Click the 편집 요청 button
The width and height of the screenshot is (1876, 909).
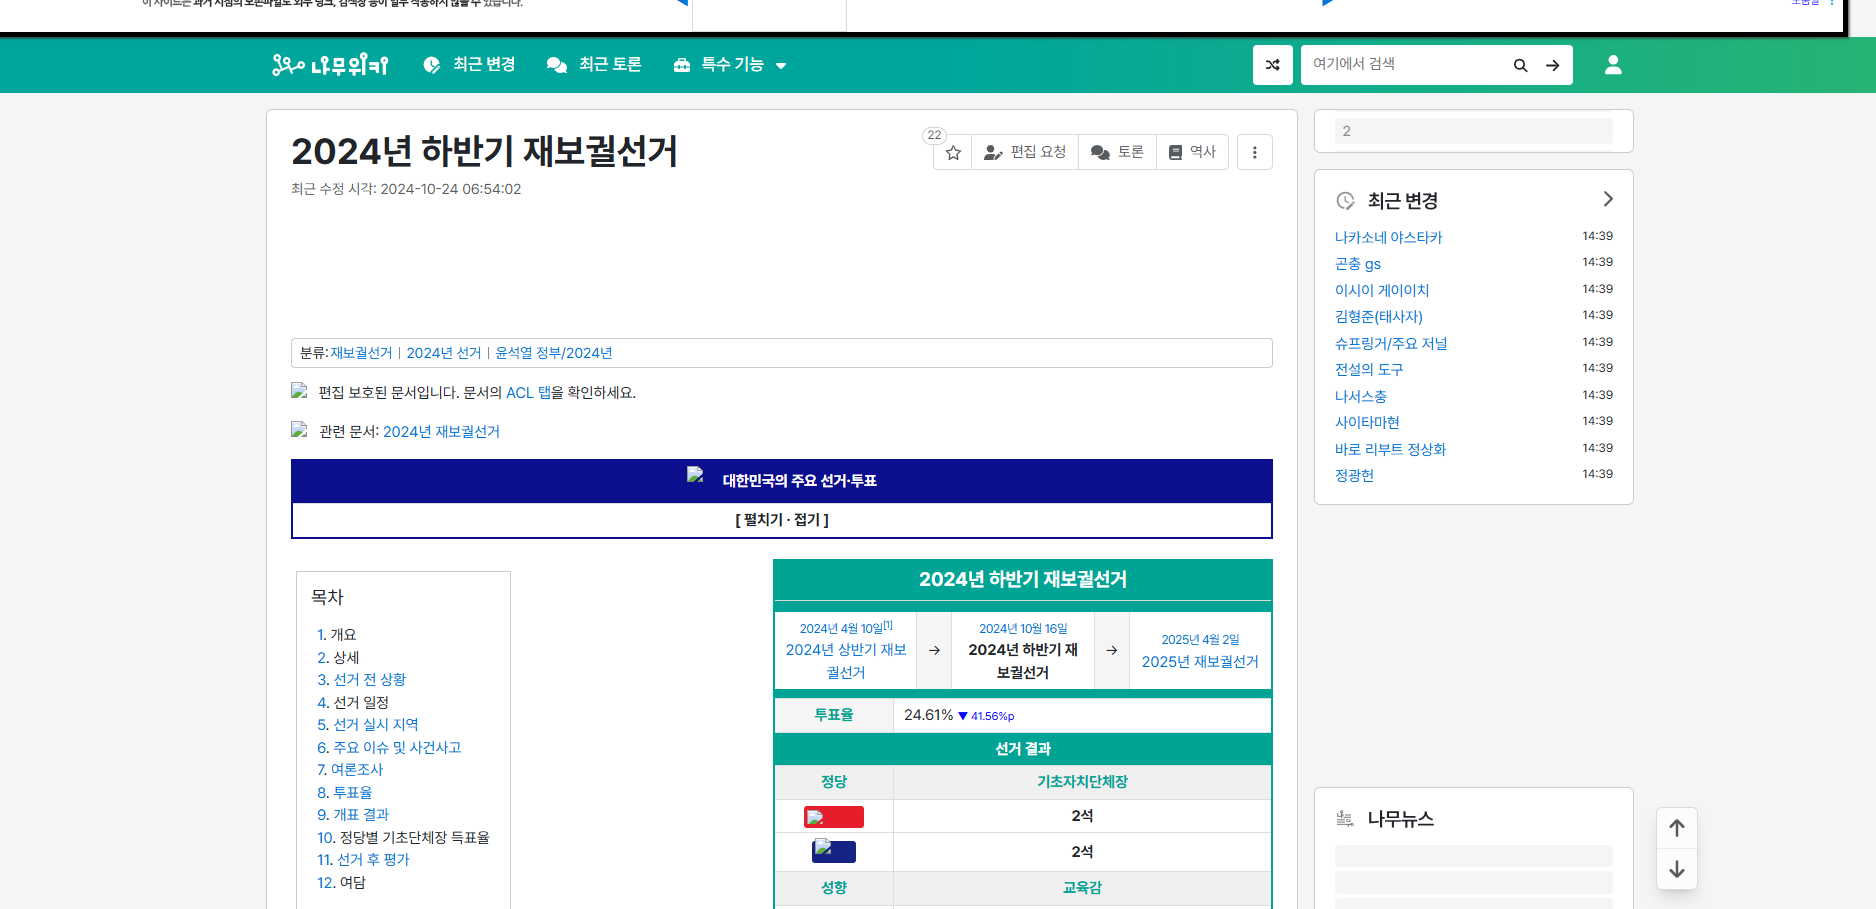coord(1025,152)
